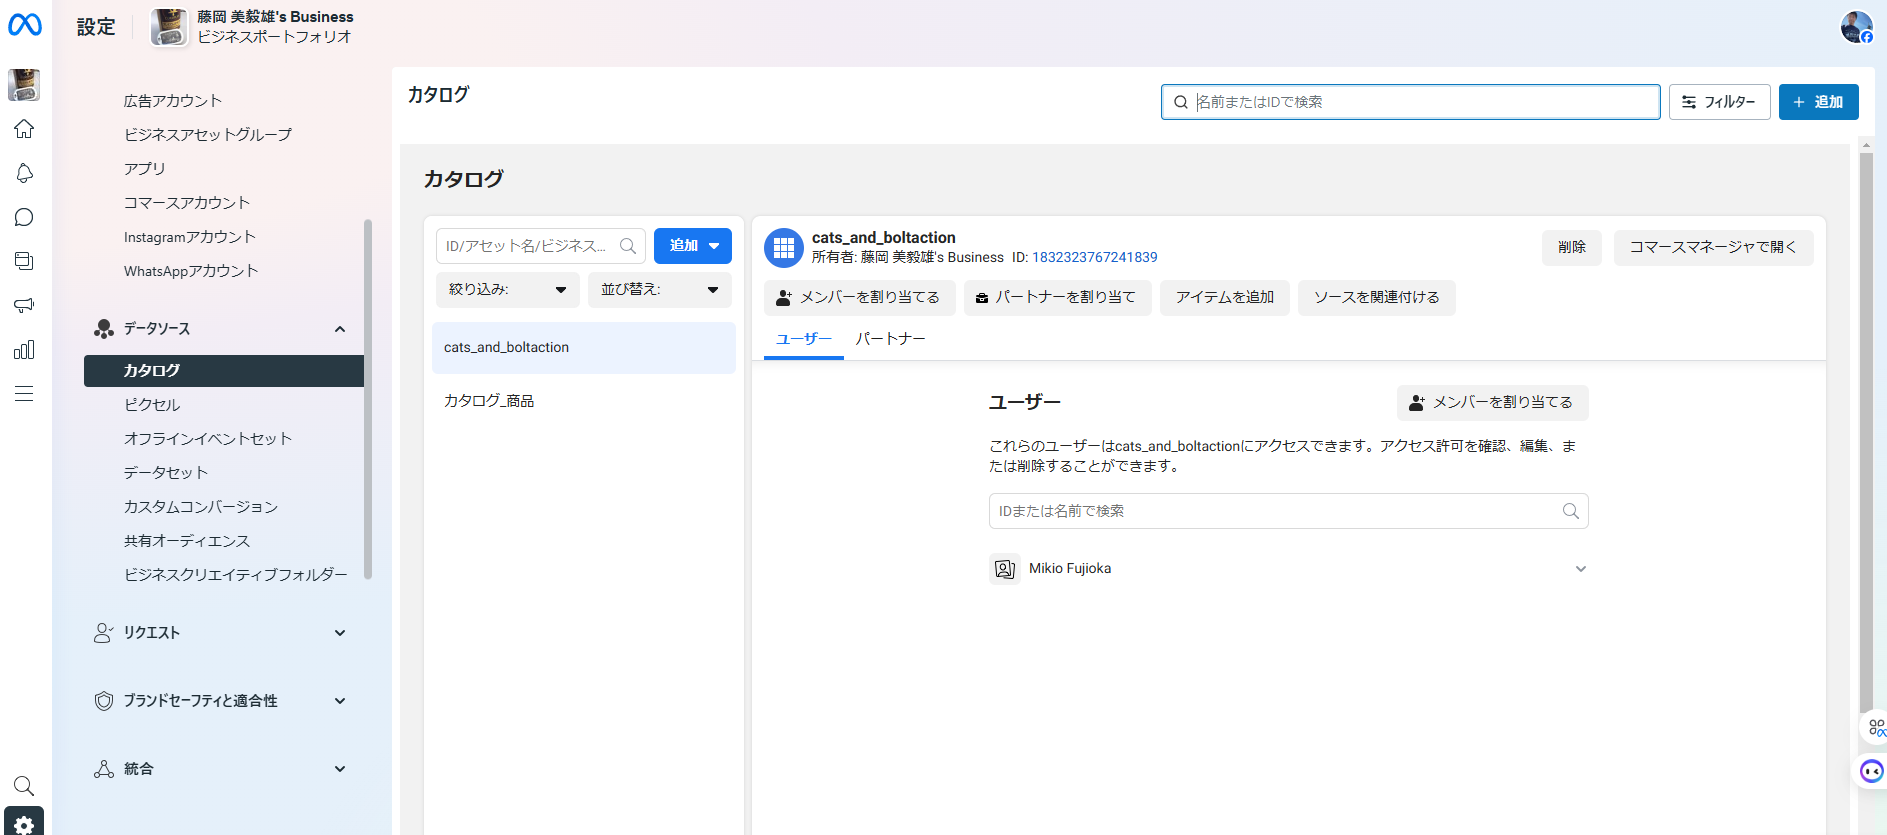The height and width of the screenshot is (835, 1887).
Task: Open the settings gear icon
Action: [24, 823]
